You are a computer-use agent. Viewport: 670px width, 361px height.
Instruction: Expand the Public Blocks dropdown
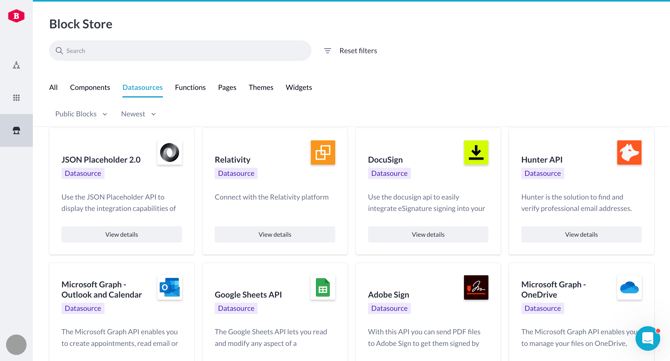(x=81, y=114)
